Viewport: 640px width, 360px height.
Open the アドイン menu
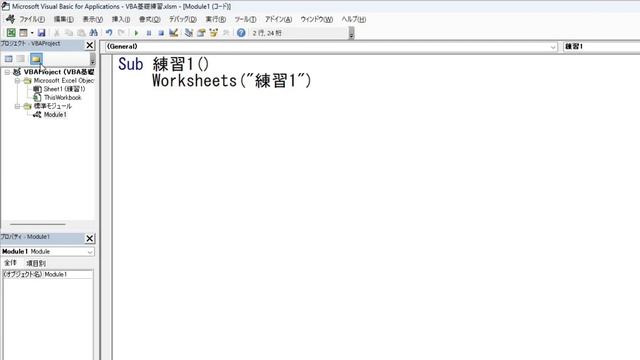(278, 19)
